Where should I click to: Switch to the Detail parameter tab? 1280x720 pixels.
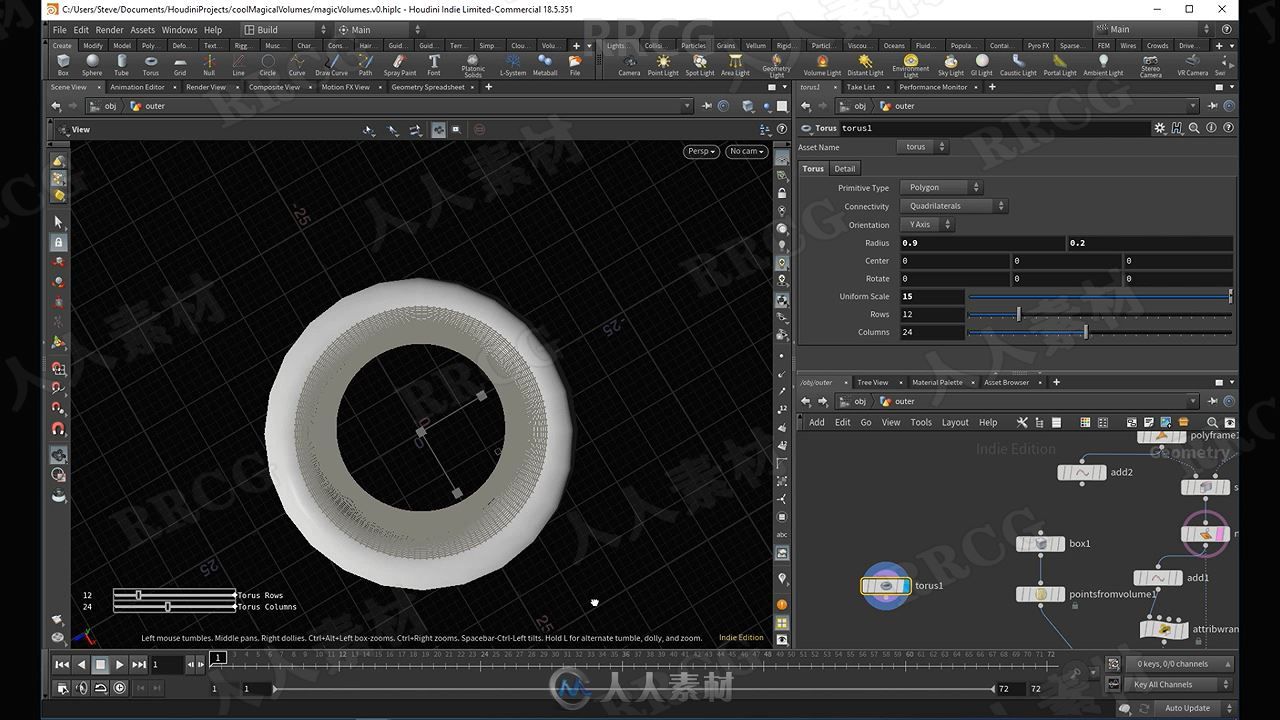point(845,168)
